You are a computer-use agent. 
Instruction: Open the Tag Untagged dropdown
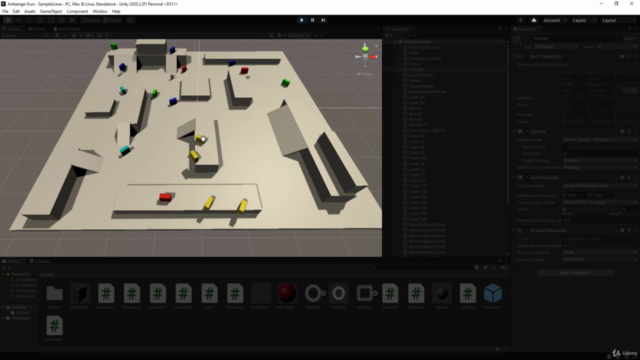[556, 47]
